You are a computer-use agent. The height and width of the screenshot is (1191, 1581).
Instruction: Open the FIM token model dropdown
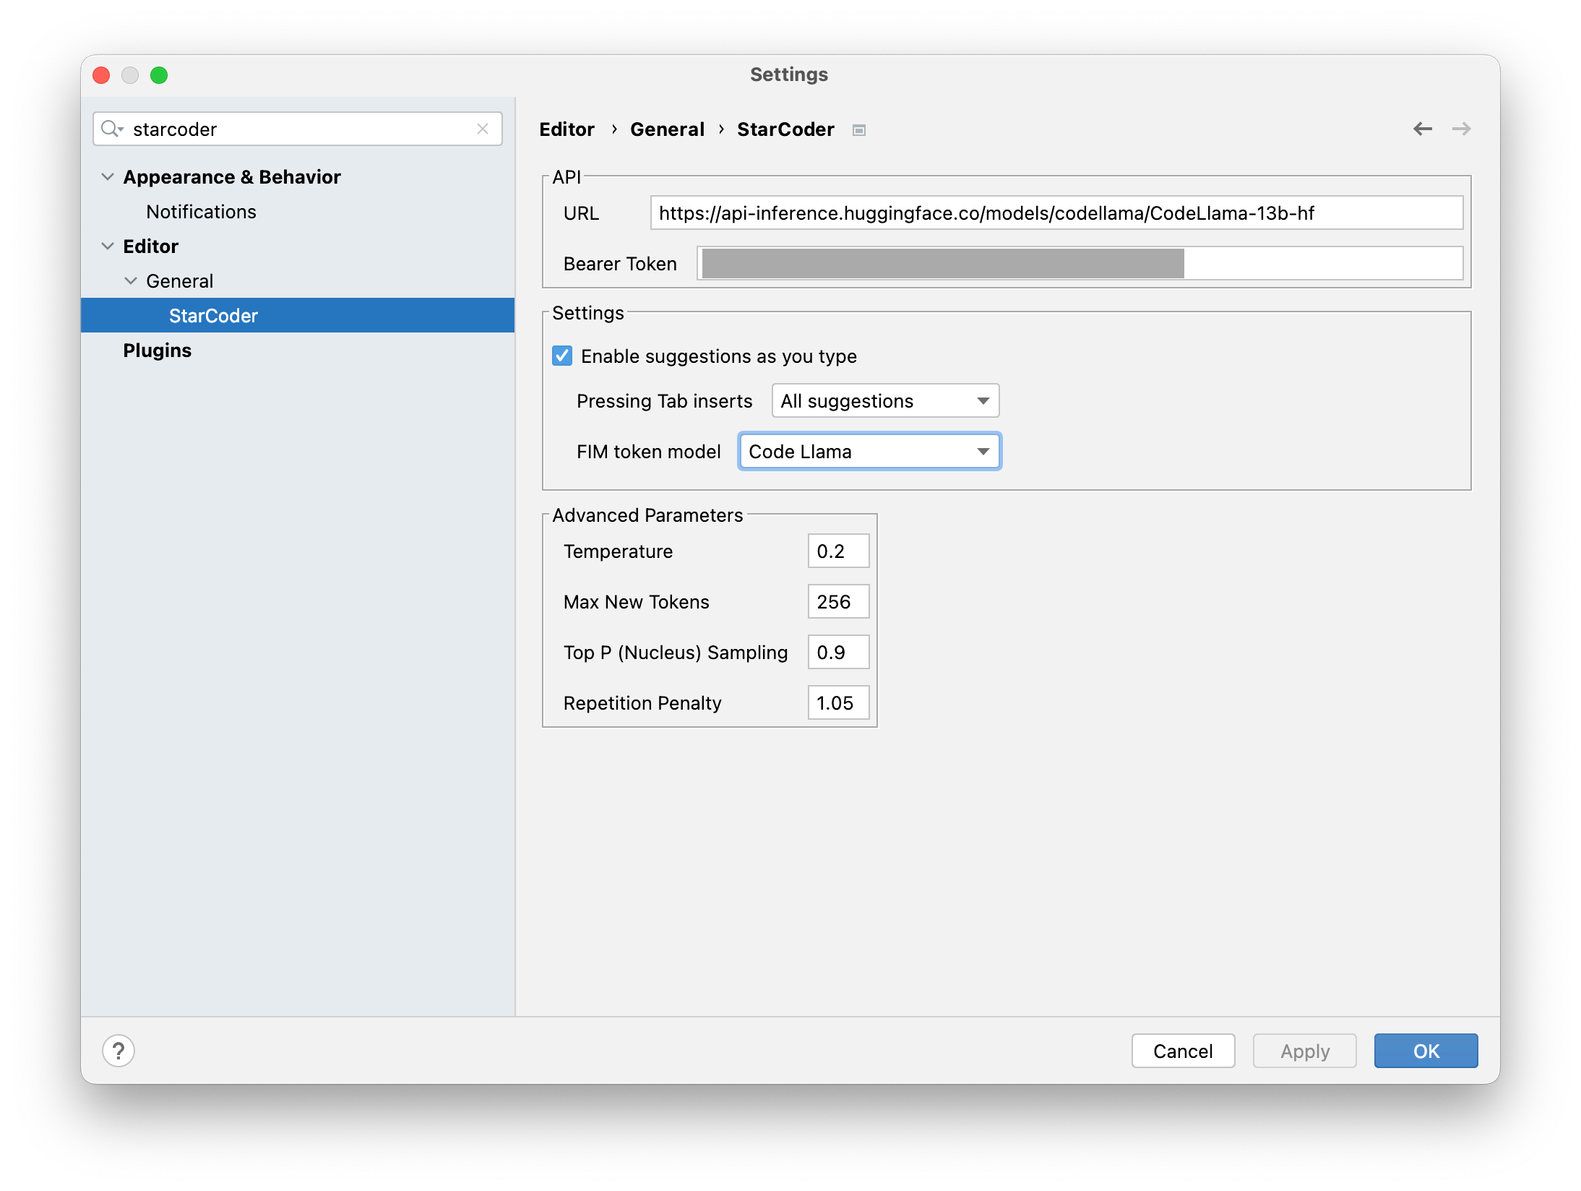click(870, 452)
